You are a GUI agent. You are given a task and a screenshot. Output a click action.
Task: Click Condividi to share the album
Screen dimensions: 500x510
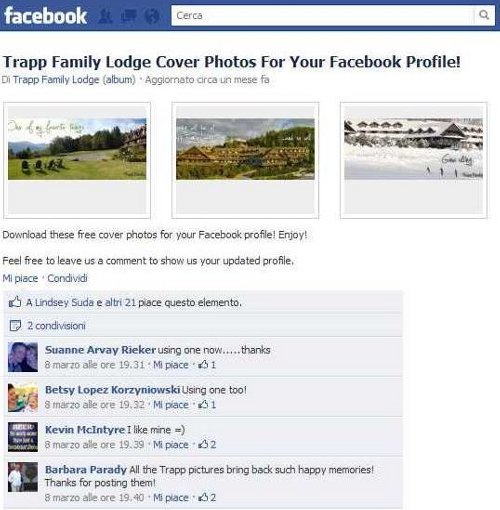pos(67,278)
